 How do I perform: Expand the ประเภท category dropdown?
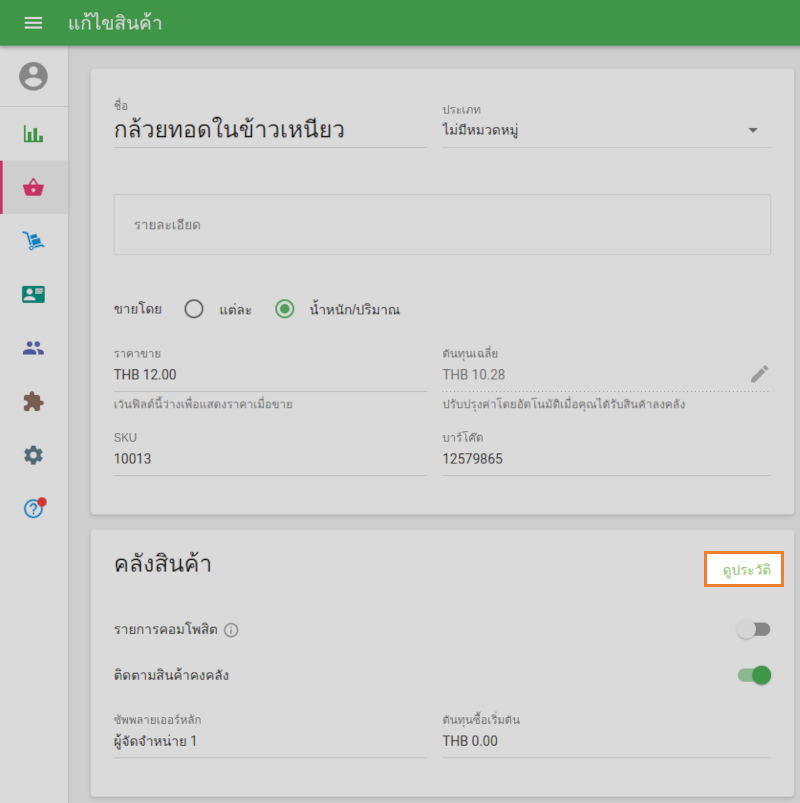coord(606,130)
